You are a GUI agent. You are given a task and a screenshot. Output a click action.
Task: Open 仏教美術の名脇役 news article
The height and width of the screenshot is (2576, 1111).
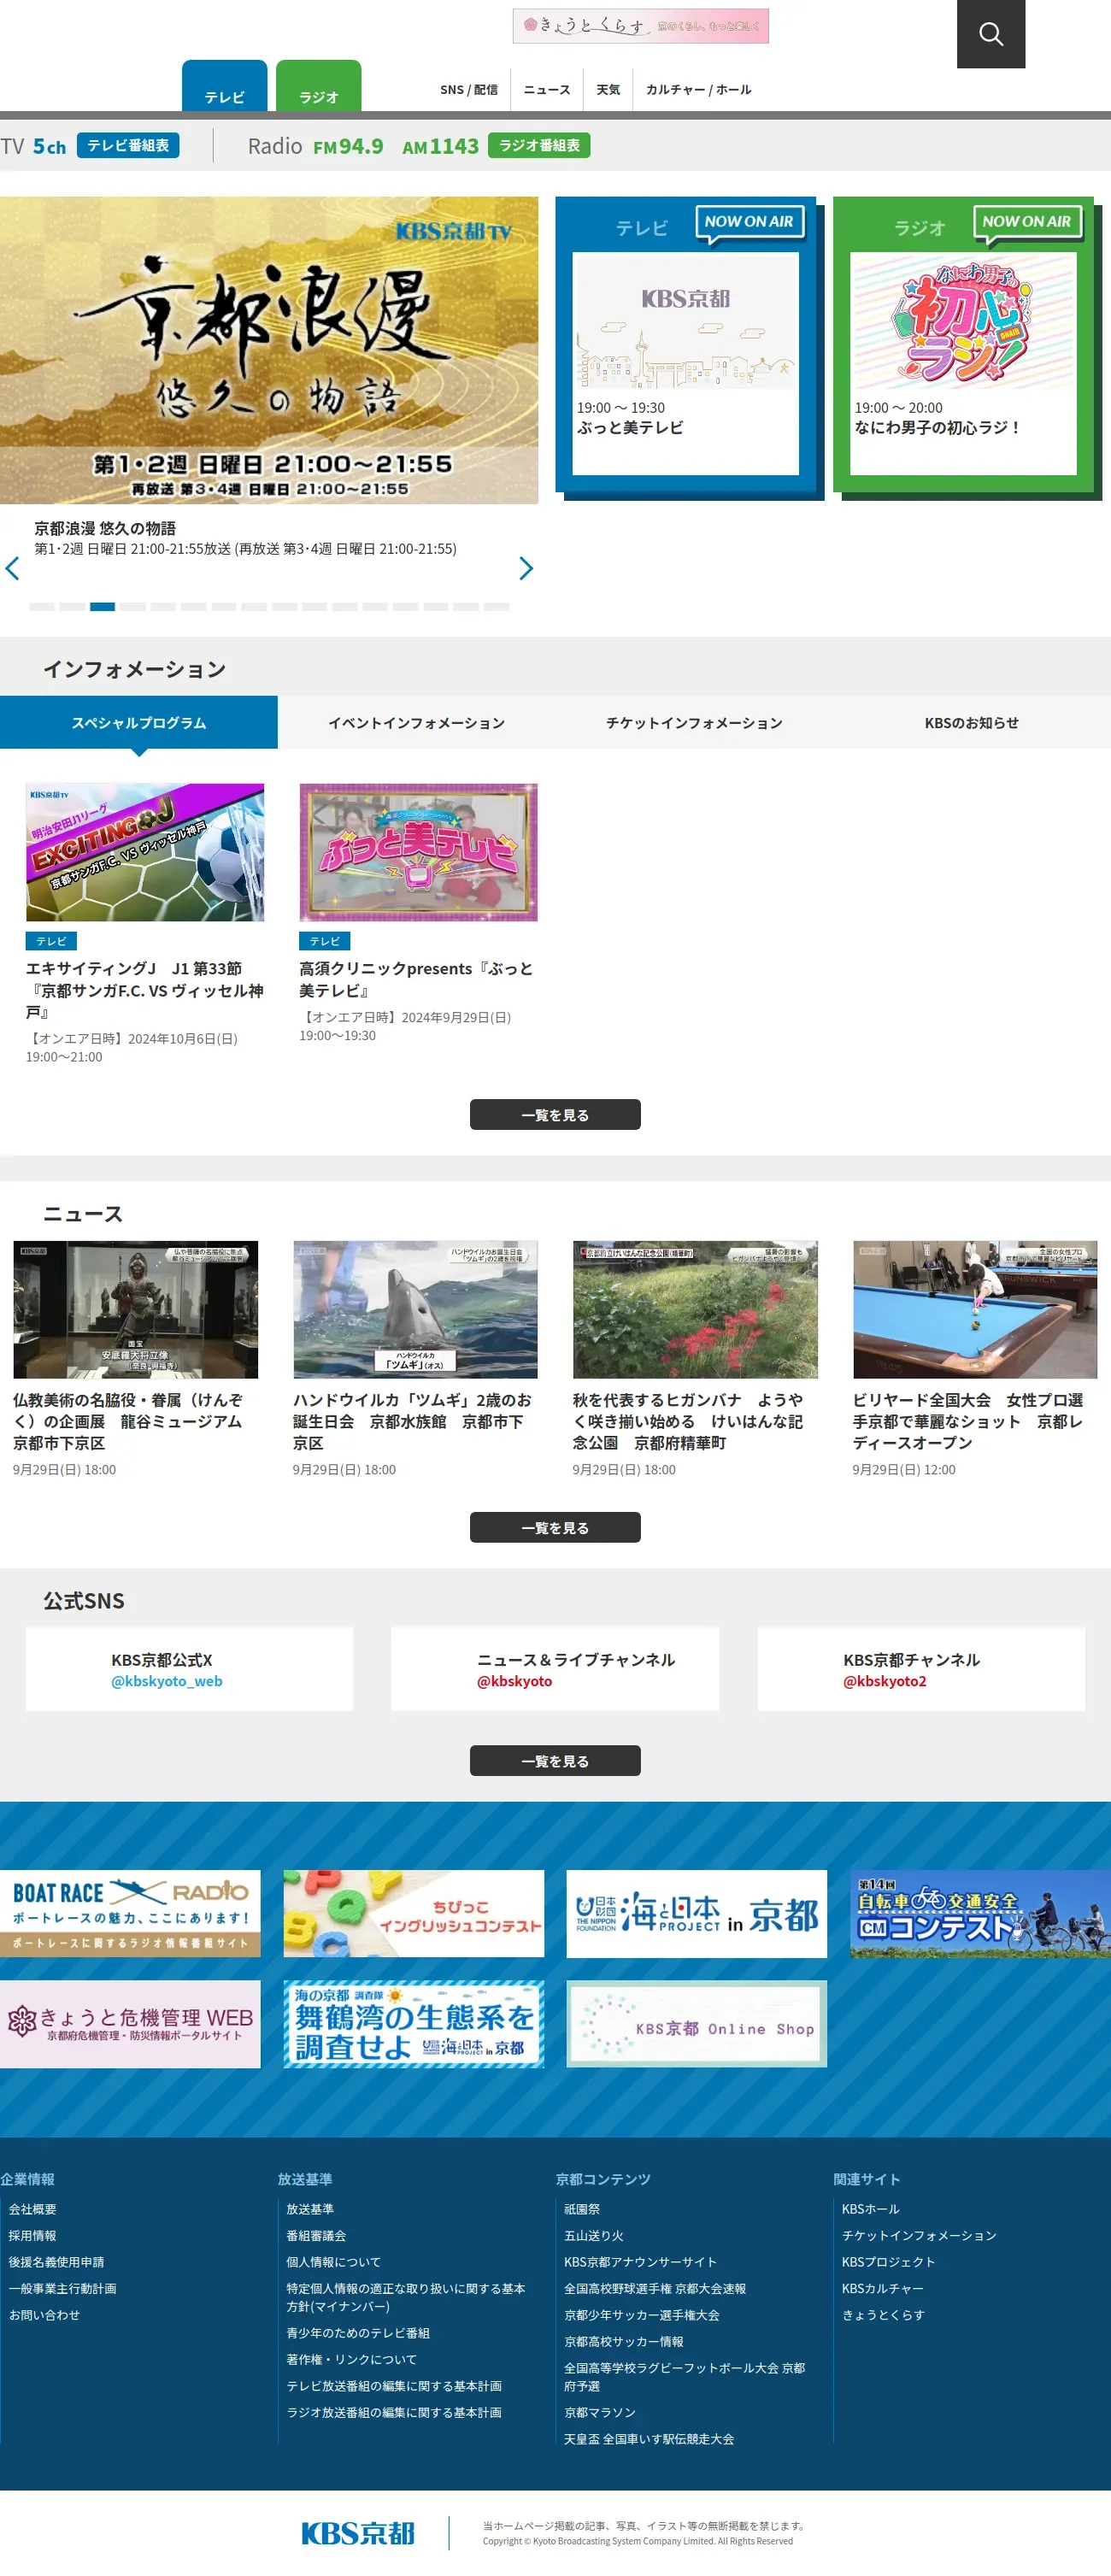[x=135, y=1358]
